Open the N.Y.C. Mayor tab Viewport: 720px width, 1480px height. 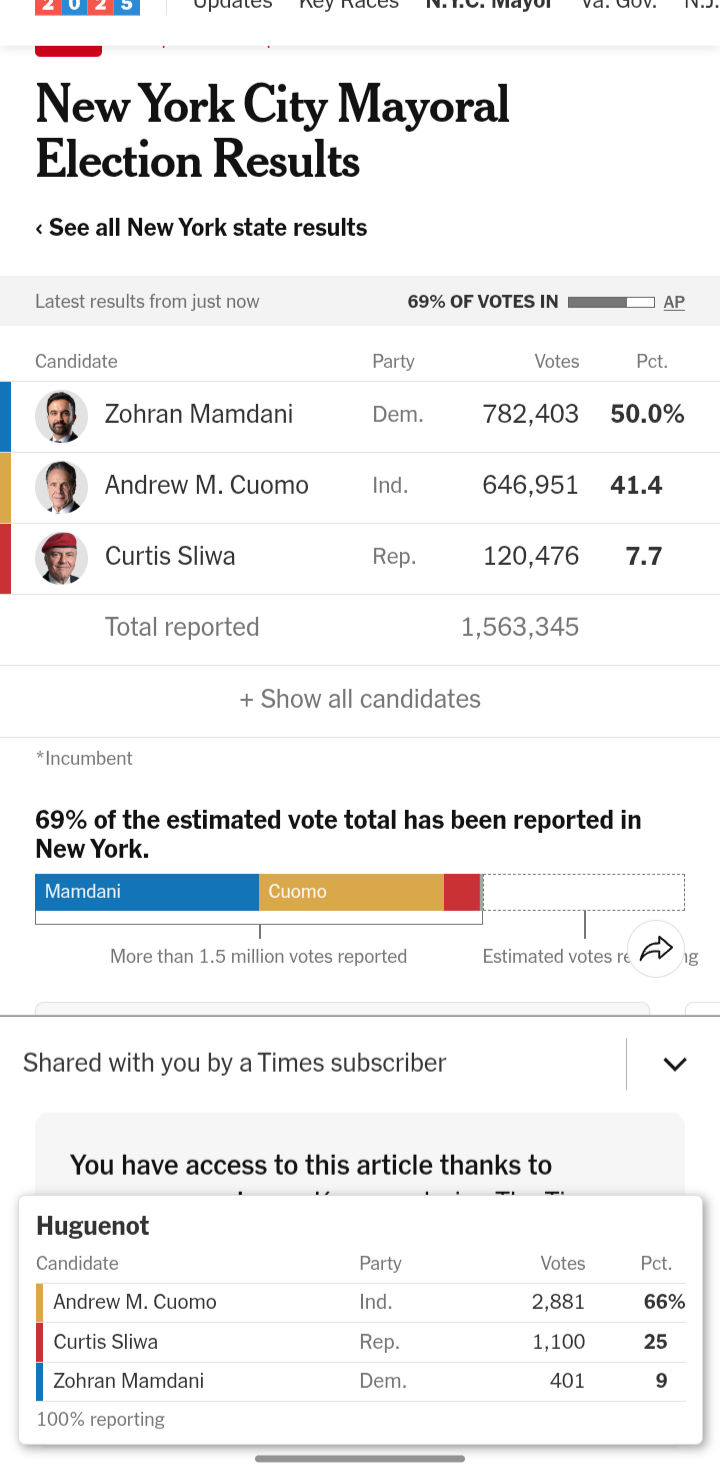click(x=489, y=5)
